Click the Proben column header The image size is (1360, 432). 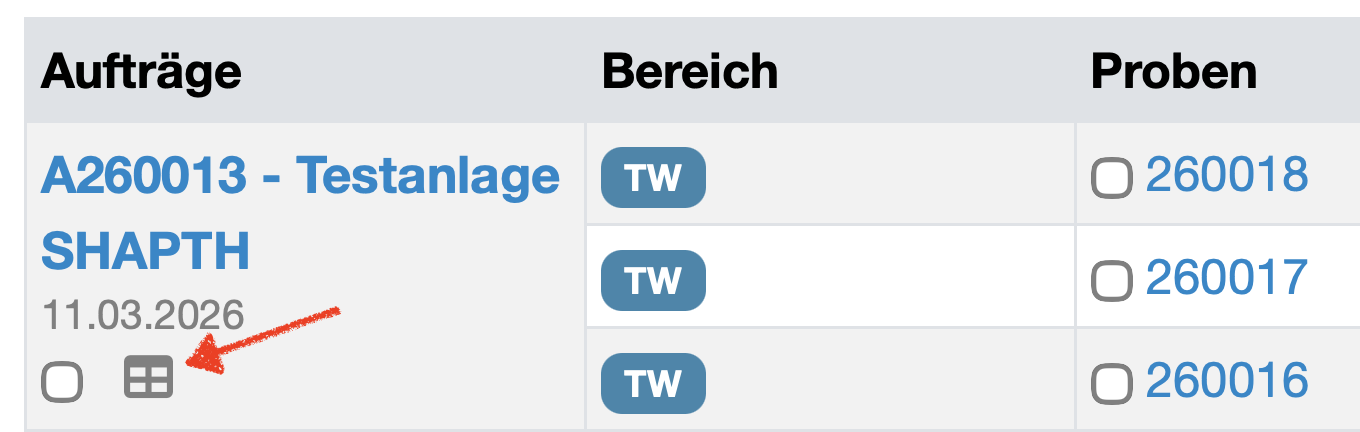coord(1173,72)
